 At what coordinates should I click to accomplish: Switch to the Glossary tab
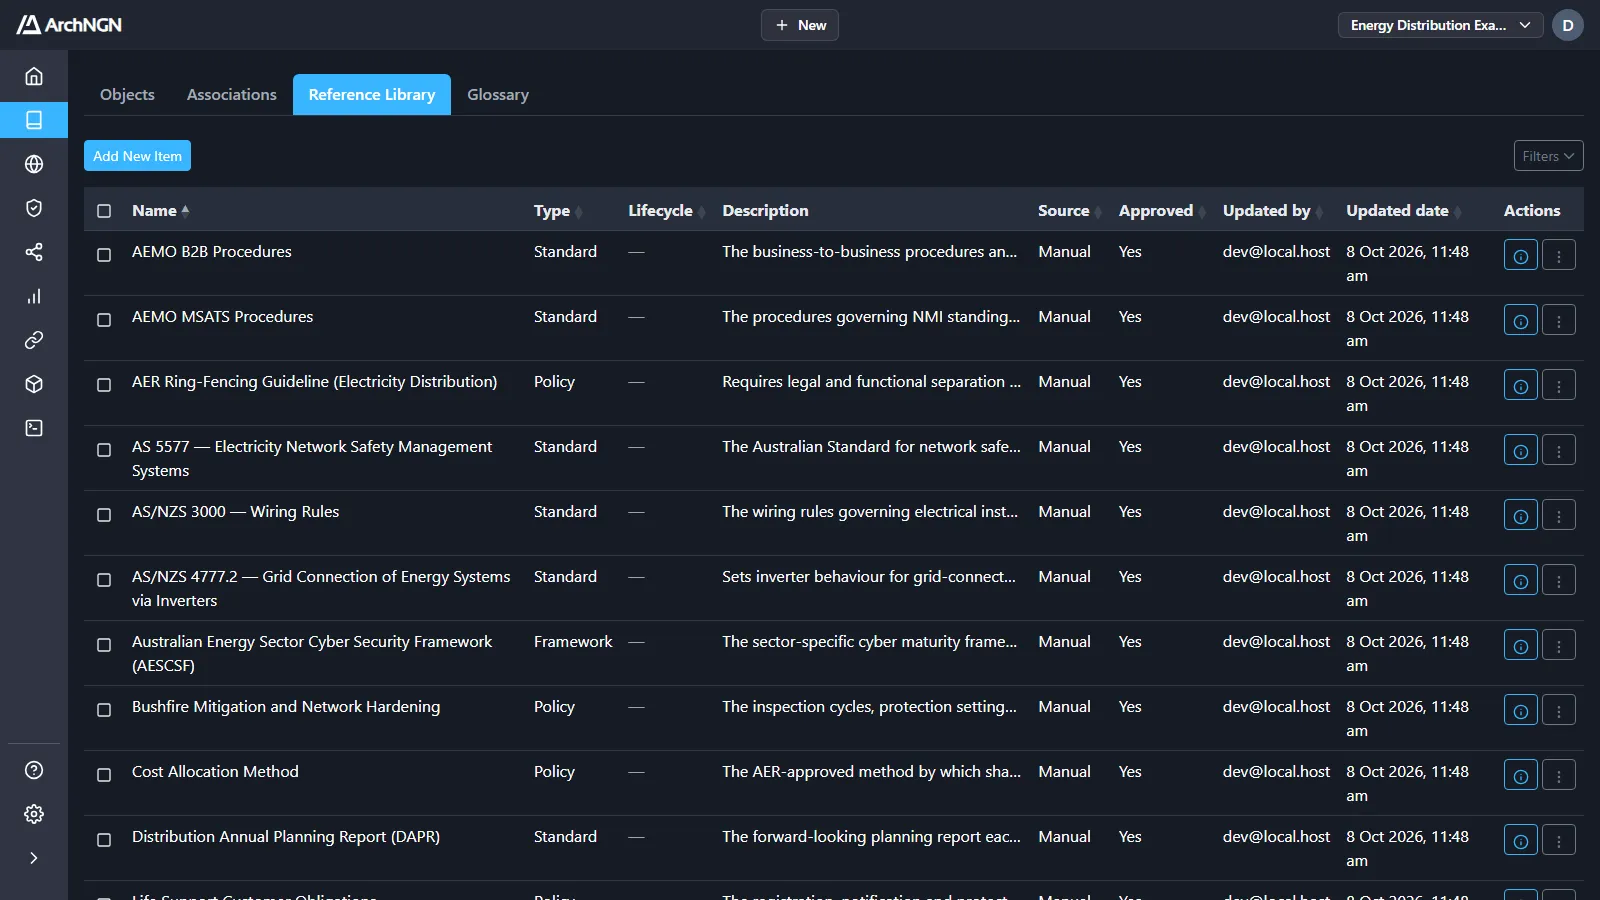(x=498, y=95)
